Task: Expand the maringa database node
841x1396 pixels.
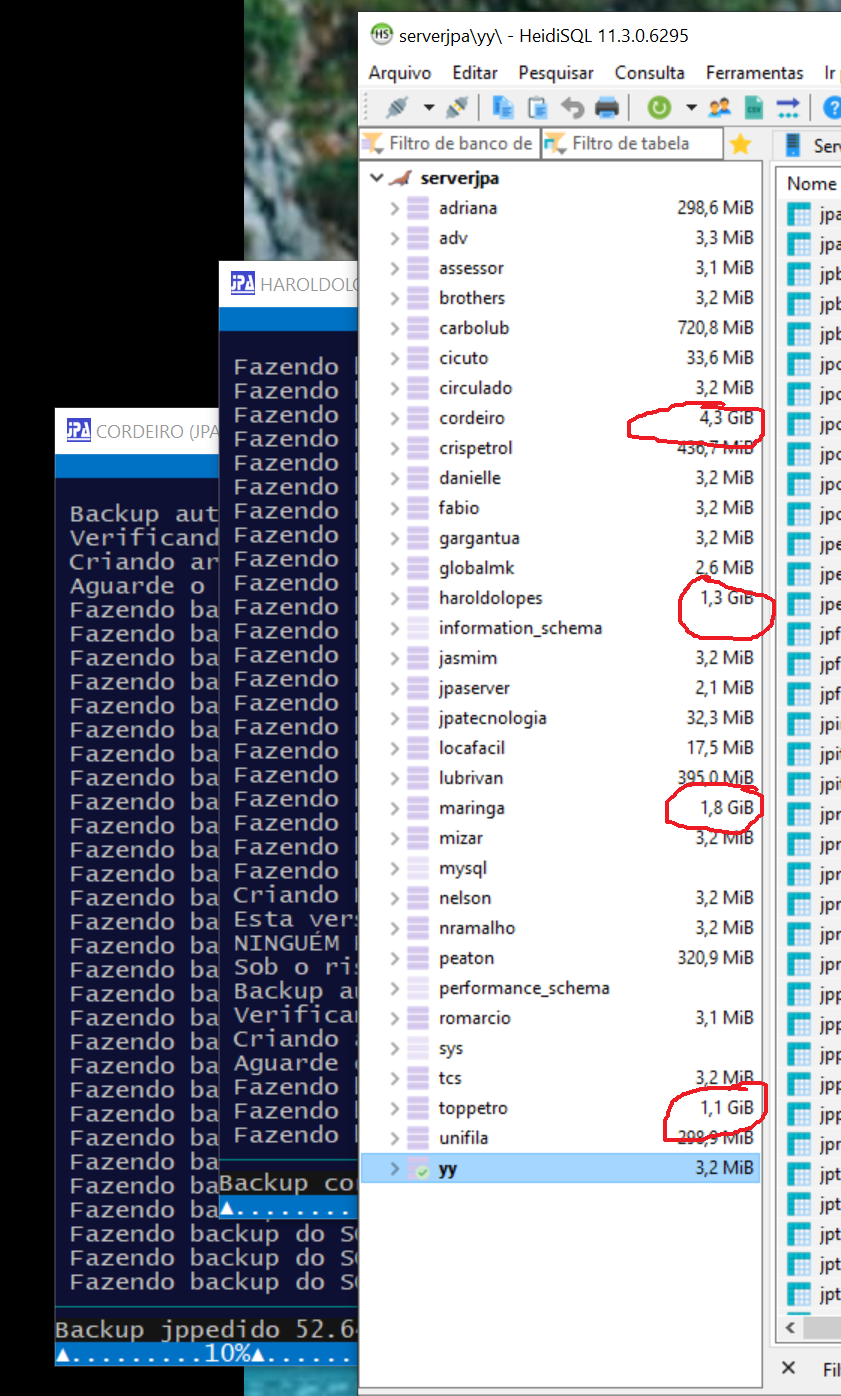Action: click(x=395, y=808)
